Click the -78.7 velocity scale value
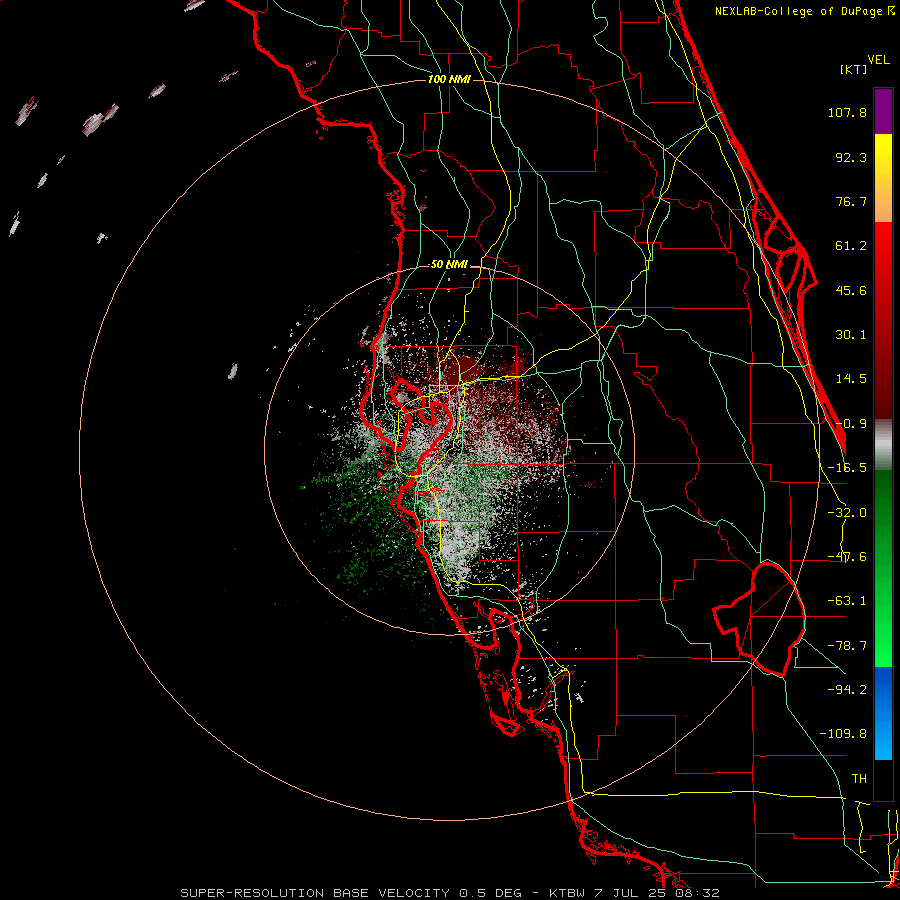Image resolution: width=900 pixels, height=900 pixels. (847, 646)
